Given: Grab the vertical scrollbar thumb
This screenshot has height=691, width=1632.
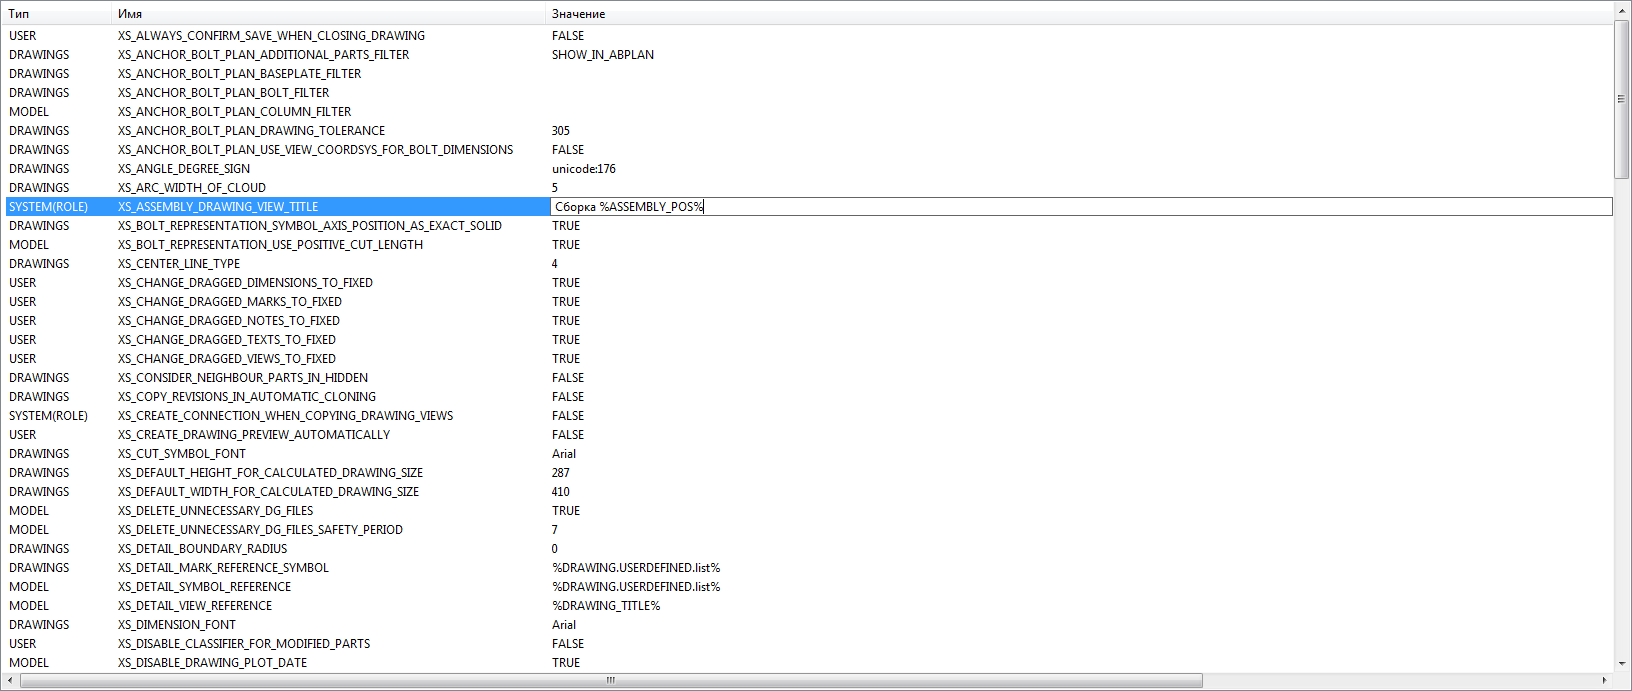Looking at the screenshot, I should (x=1621, y=98).
